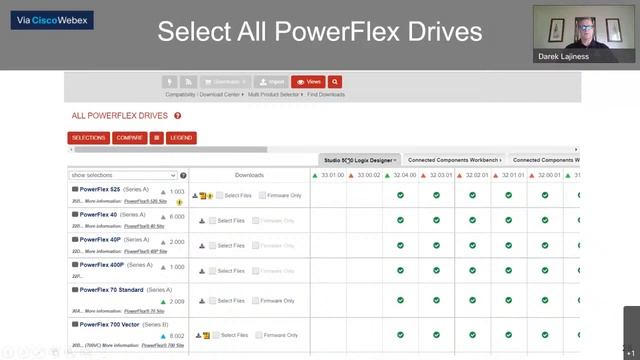Click the 33.00.02 version column header
The height and width of the screenshot is (360, 640).
pyautogui.click(x=364, y=175)
